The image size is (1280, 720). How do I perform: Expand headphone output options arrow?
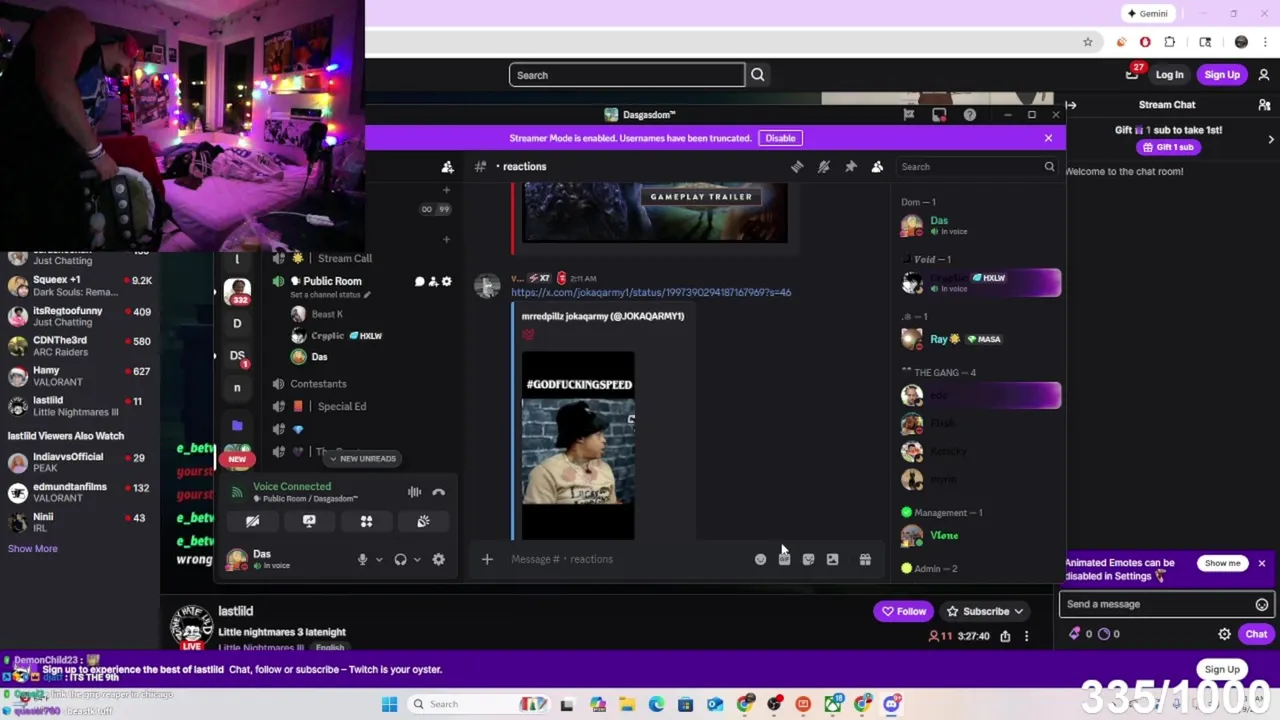point(417,560)
